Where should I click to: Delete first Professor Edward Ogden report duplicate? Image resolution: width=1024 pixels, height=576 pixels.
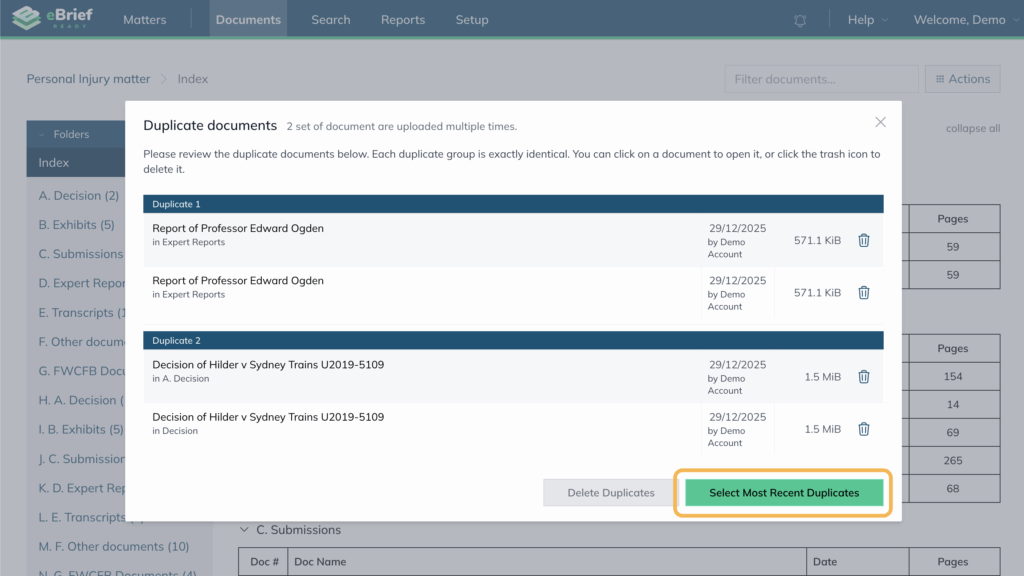864,241
